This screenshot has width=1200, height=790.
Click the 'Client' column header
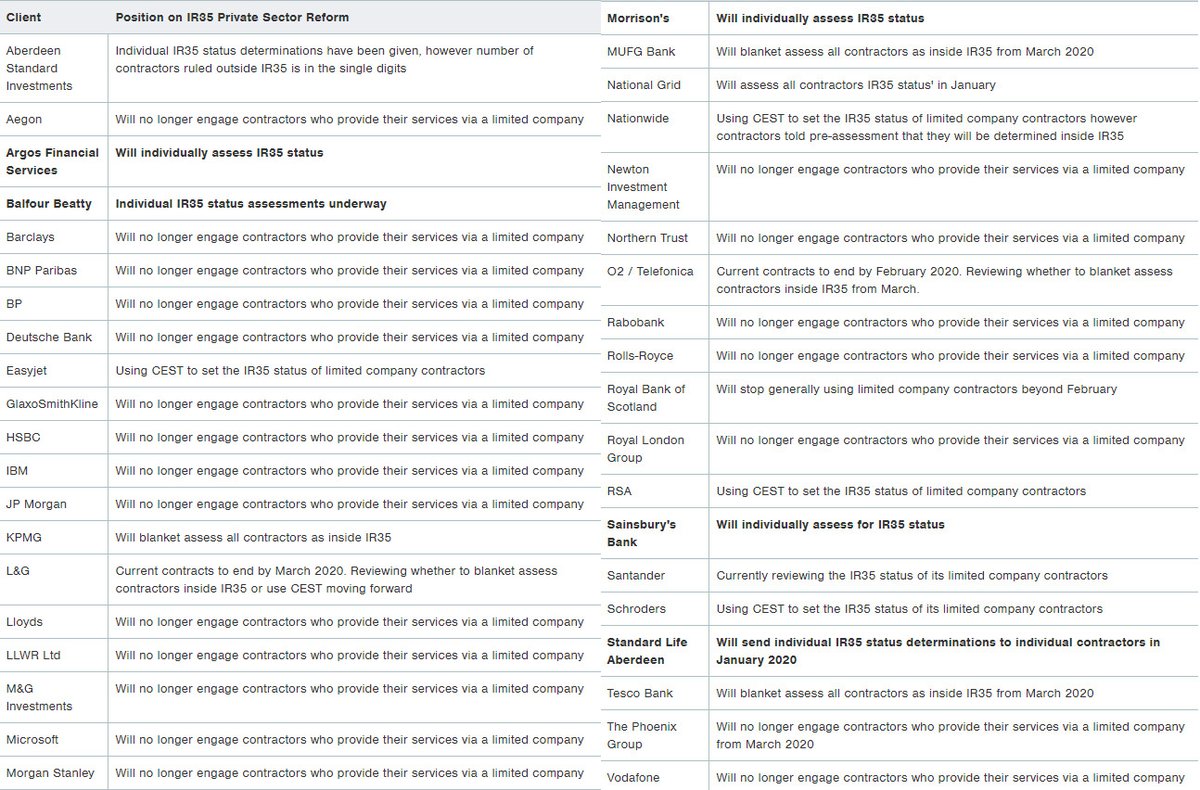23,18
